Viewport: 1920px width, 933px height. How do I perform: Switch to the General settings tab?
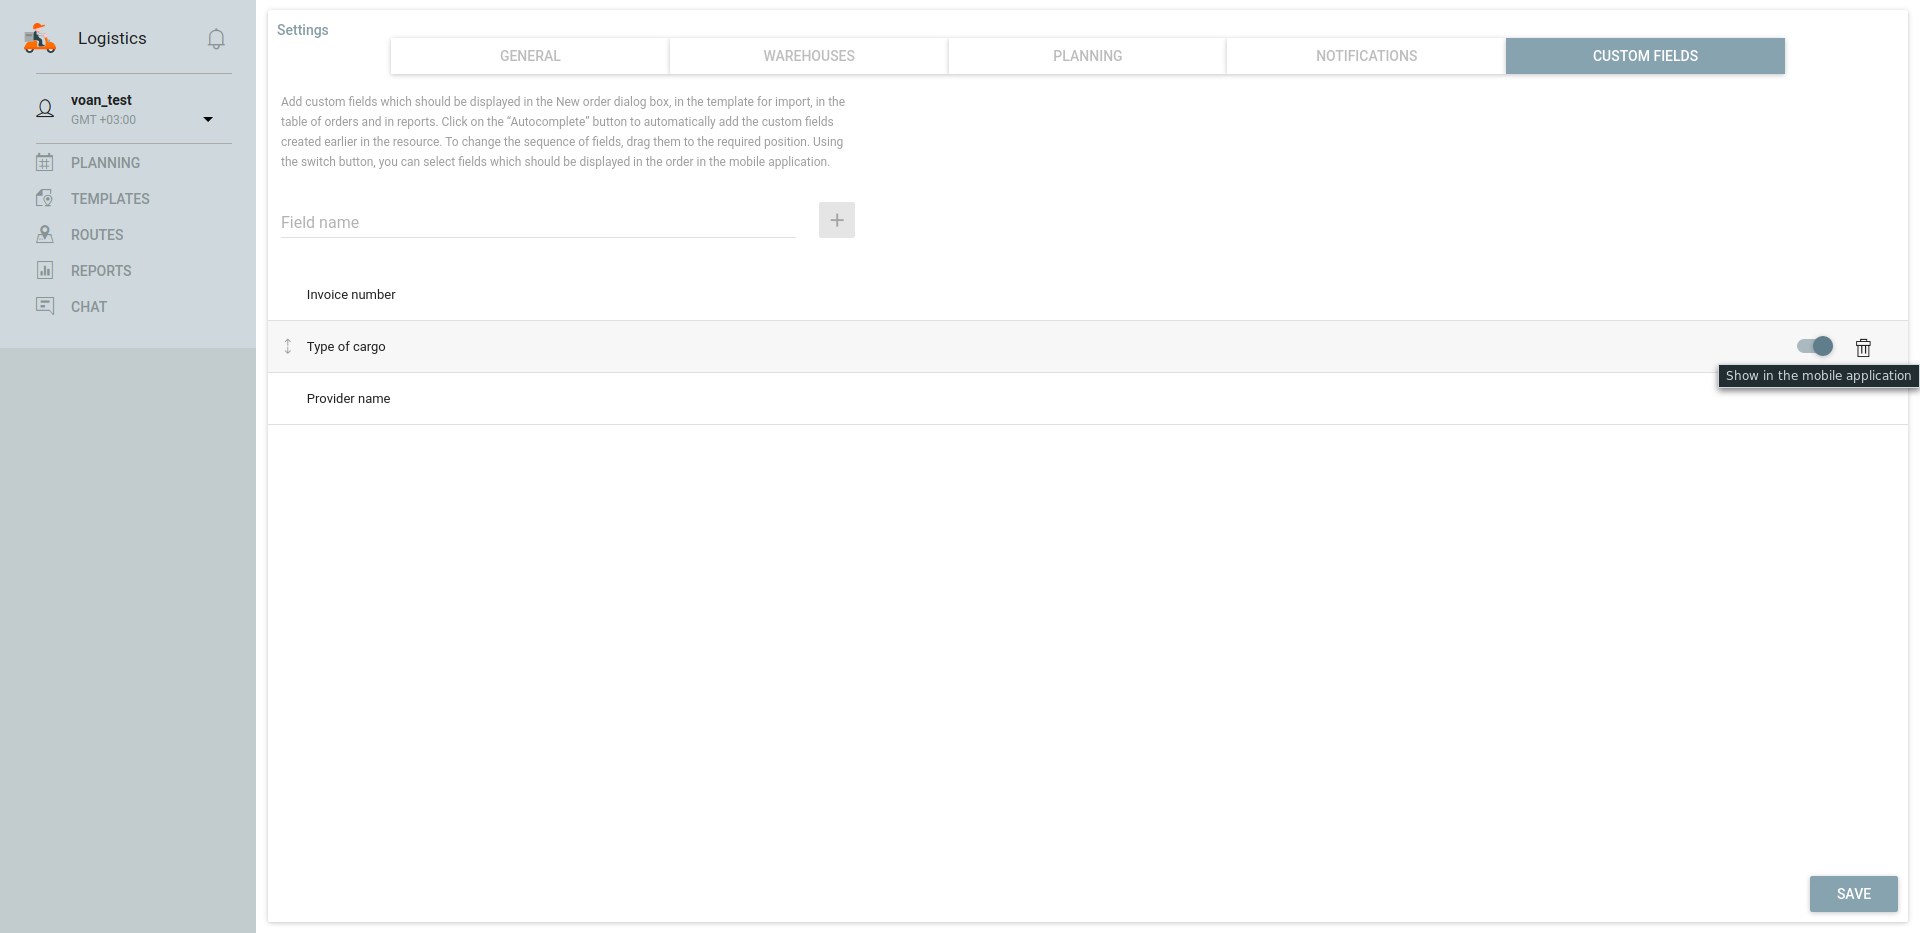530,56
